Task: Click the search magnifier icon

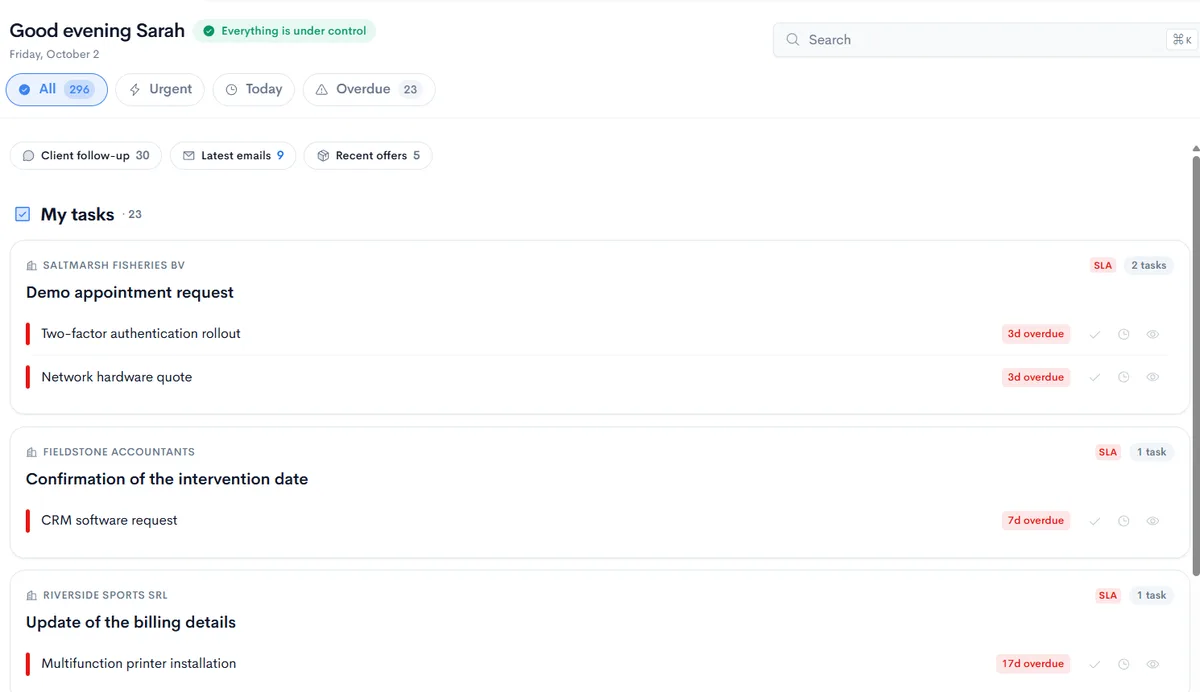Action: pyautogui.click(x=793, y=40)
